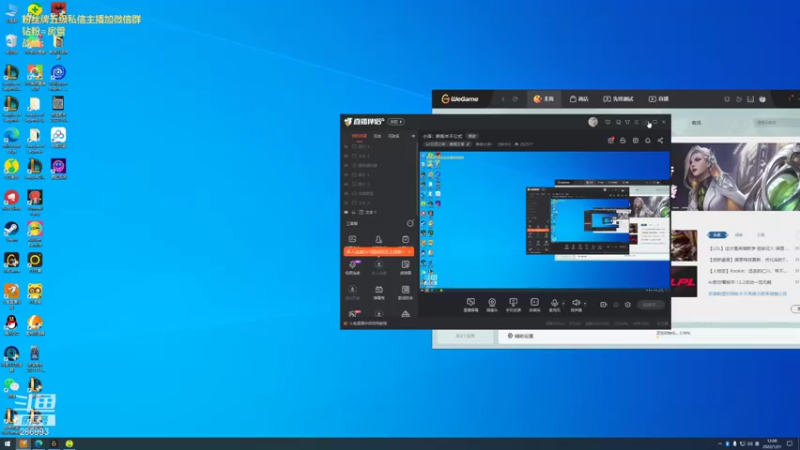
Task: Open user avatar in streaming app title bar
Action: pos(593,122)
